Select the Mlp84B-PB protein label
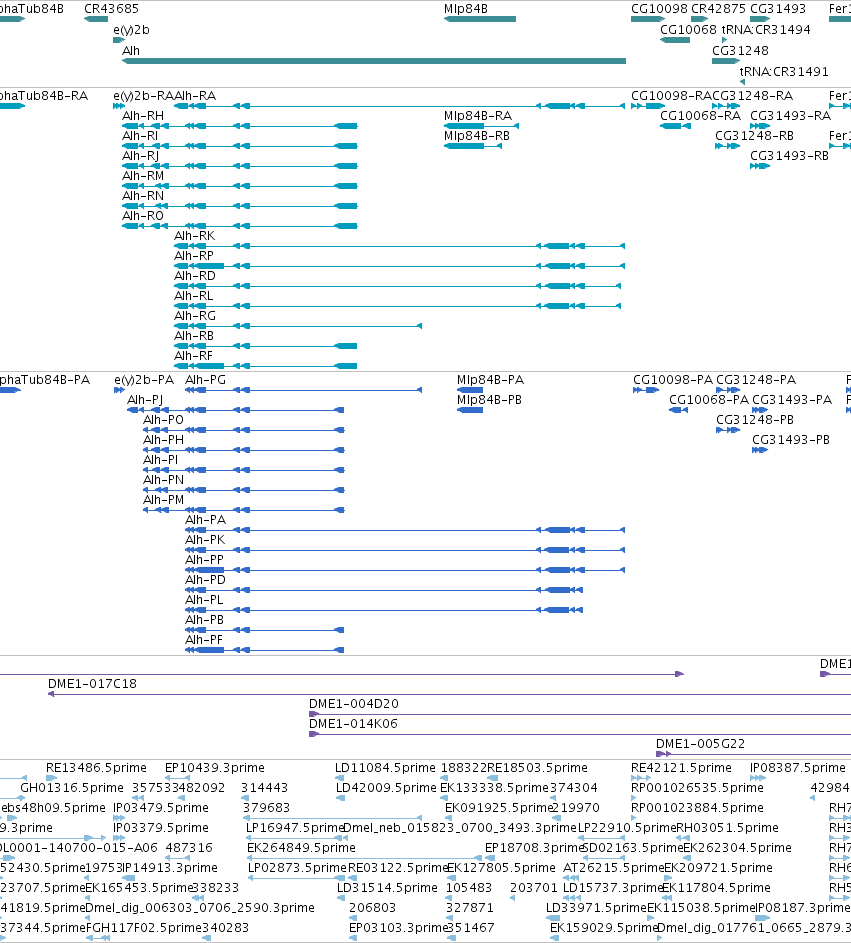Image resolution: width=851 pixels, height=943 pixels. point(490,400)
